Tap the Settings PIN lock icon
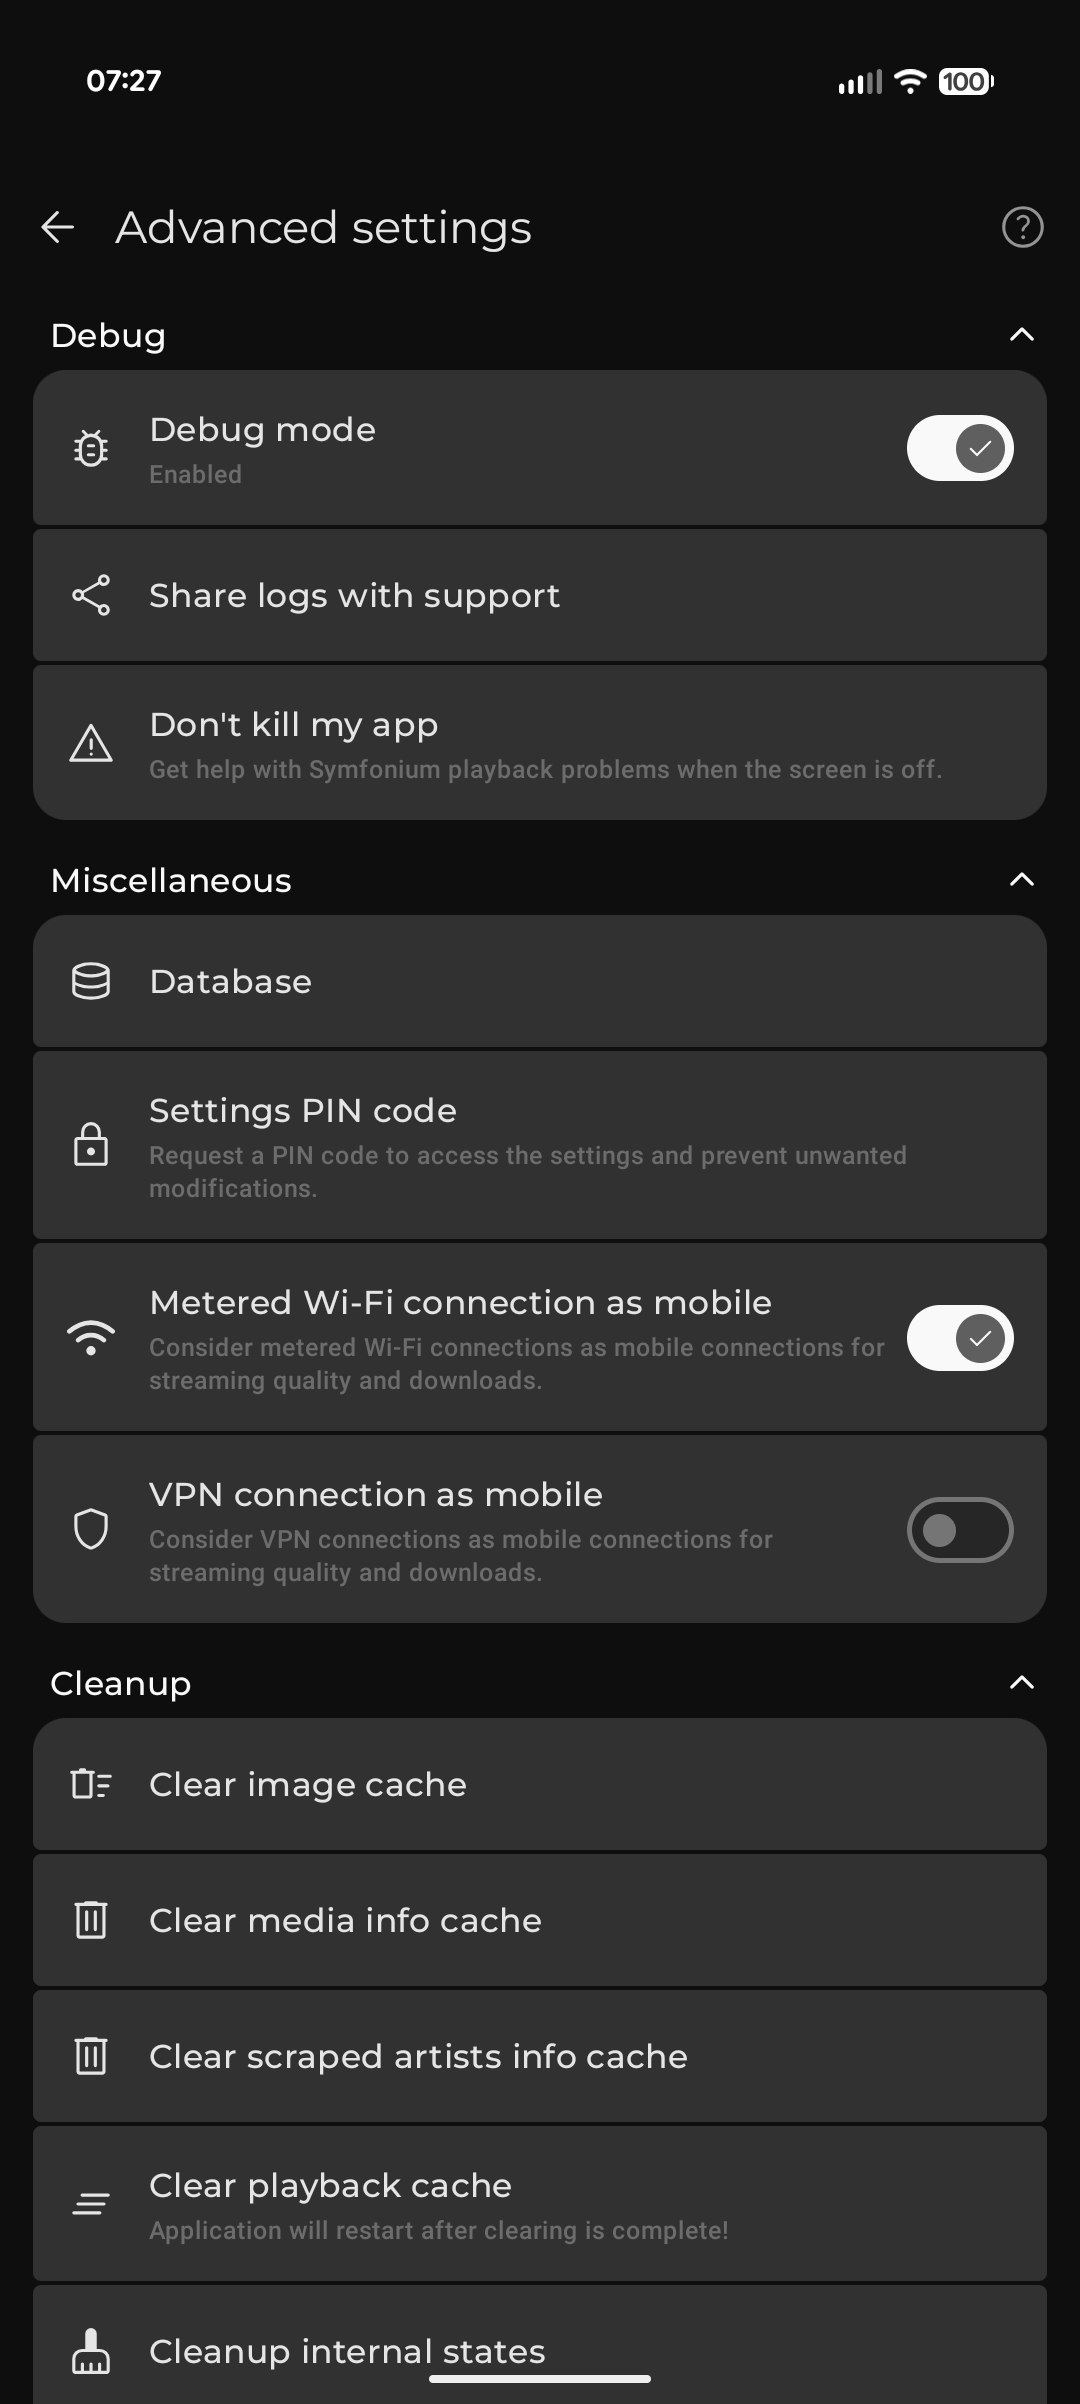The height and width of the screenshot is (2404, 1080). tap(91, 1145)
